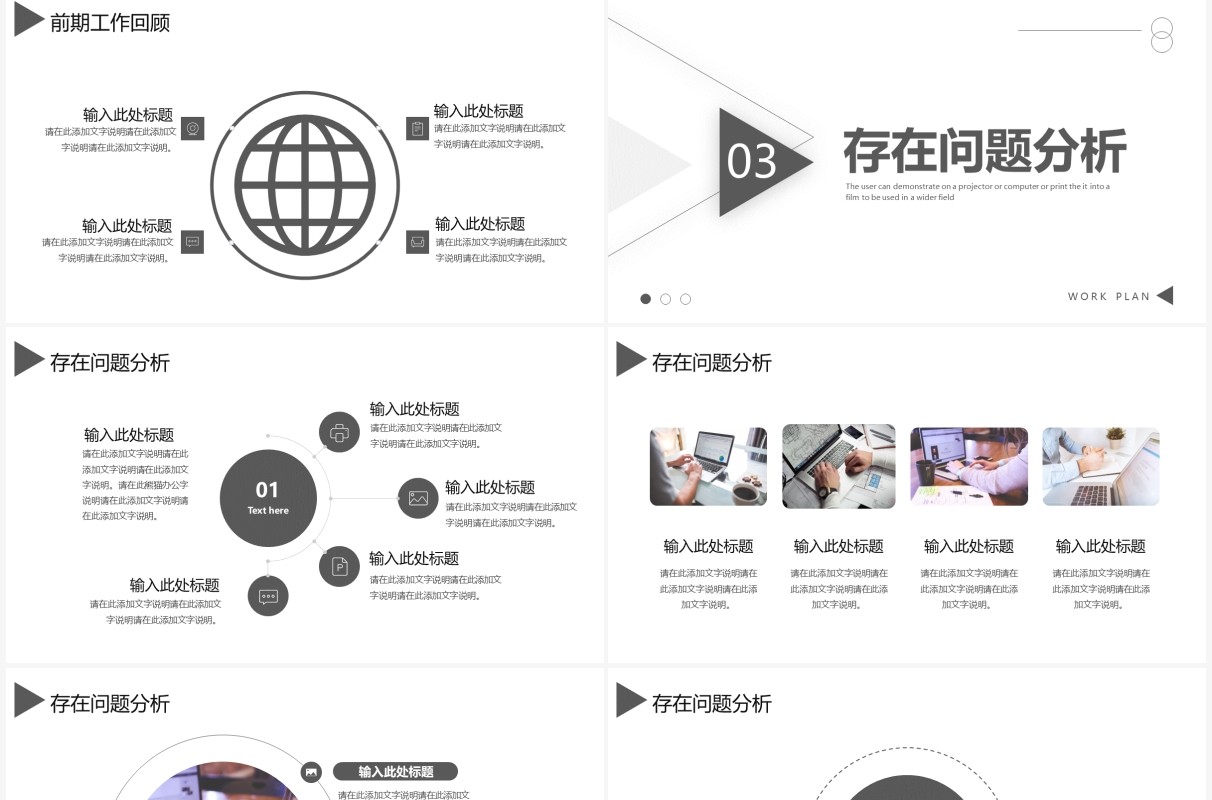Click the round printer icon
This screenshot has width=1212, height=800.
click(x=339, y=432)
